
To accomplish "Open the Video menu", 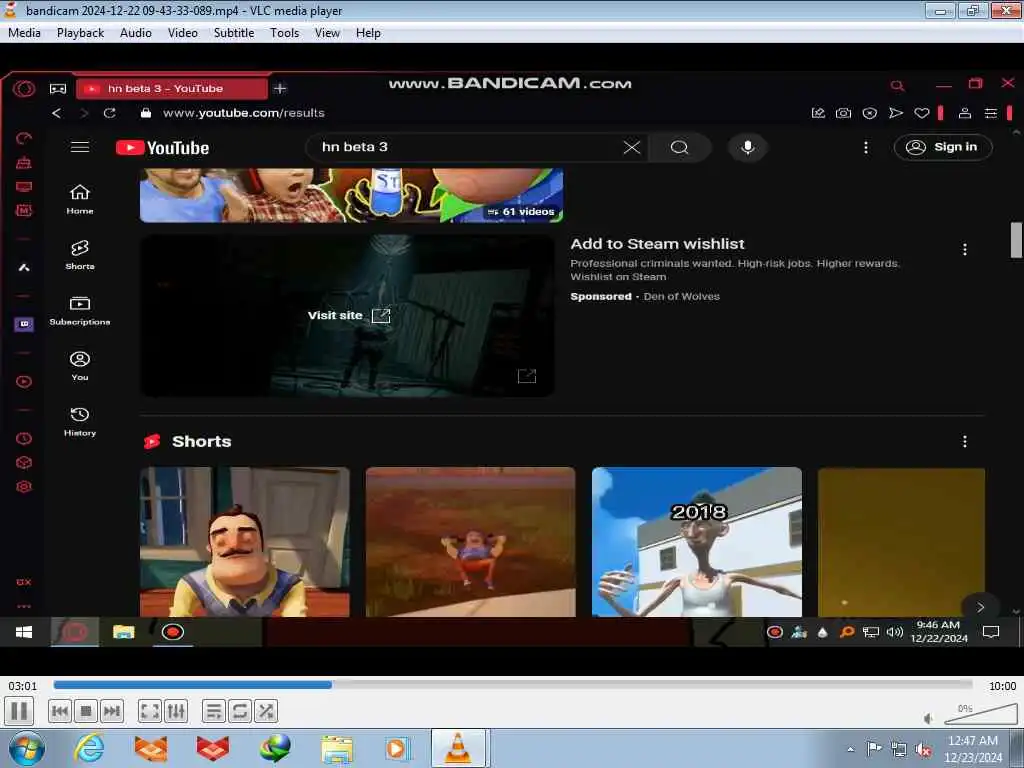I will [183, 33].
